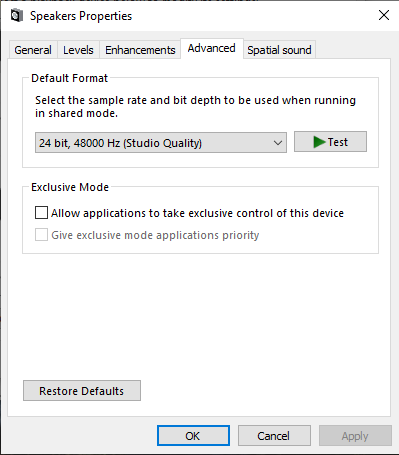Screen dimensions: 399x455
Task: Go to the Enhancements tab
Action: pos(140,50)
